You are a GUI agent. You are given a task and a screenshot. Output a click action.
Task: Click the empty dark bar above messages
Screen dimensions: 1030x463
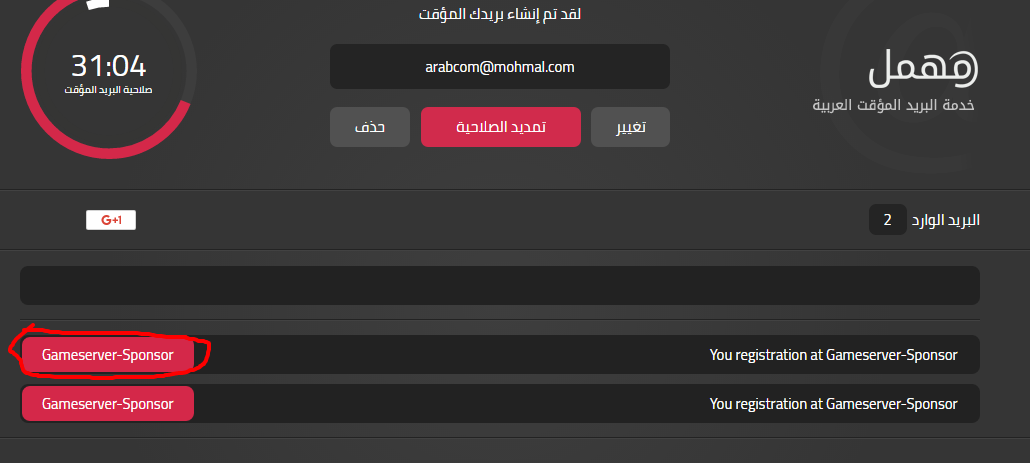click(x=499, y=285)
